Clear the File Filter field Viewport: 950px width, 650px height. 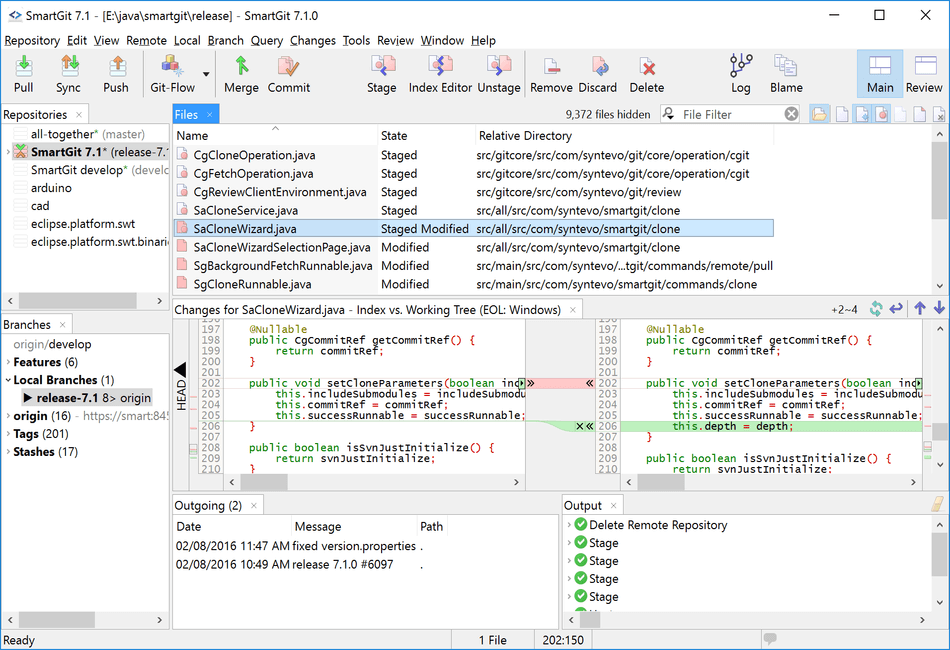(x=791, y=114)
